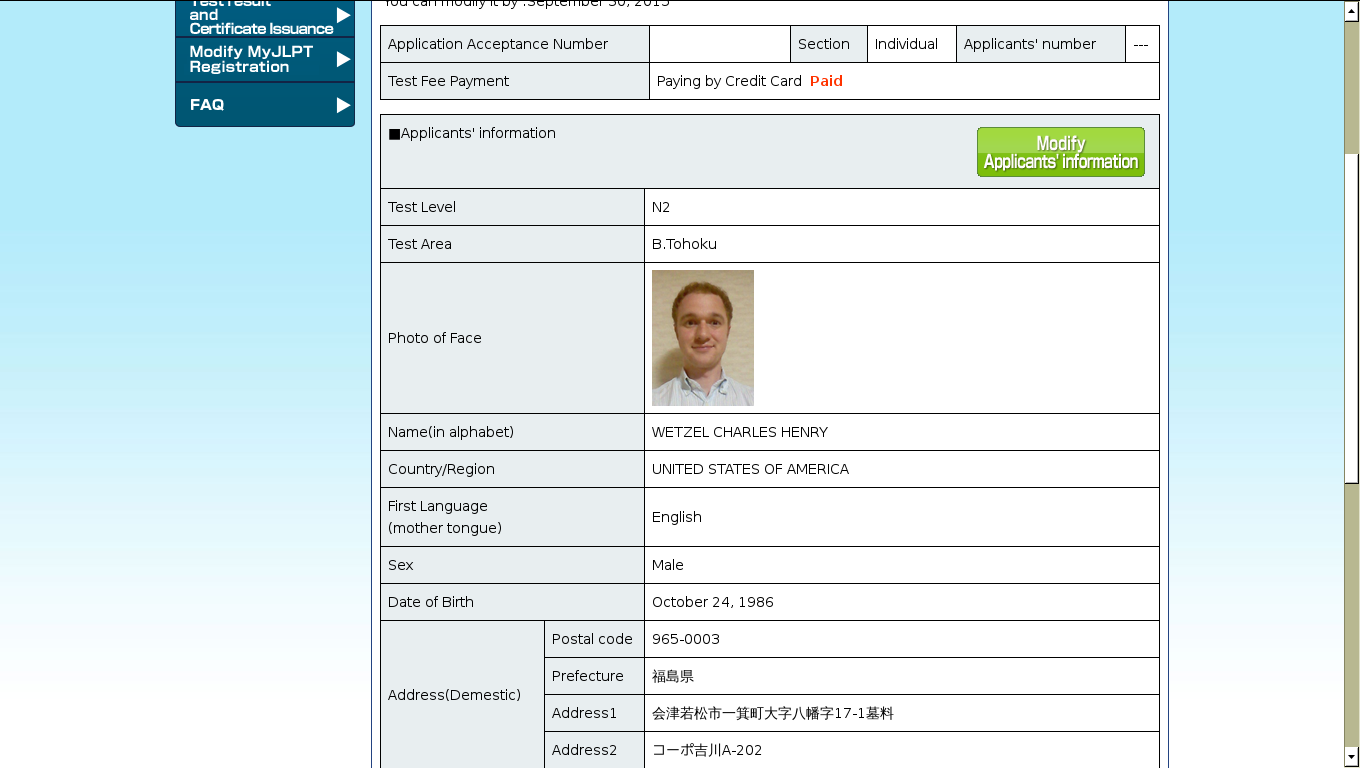The height and width of the screenshot is (768, 1360).
Task: Select the Test Level row showing N2
Action: click(x=770, y=206)
